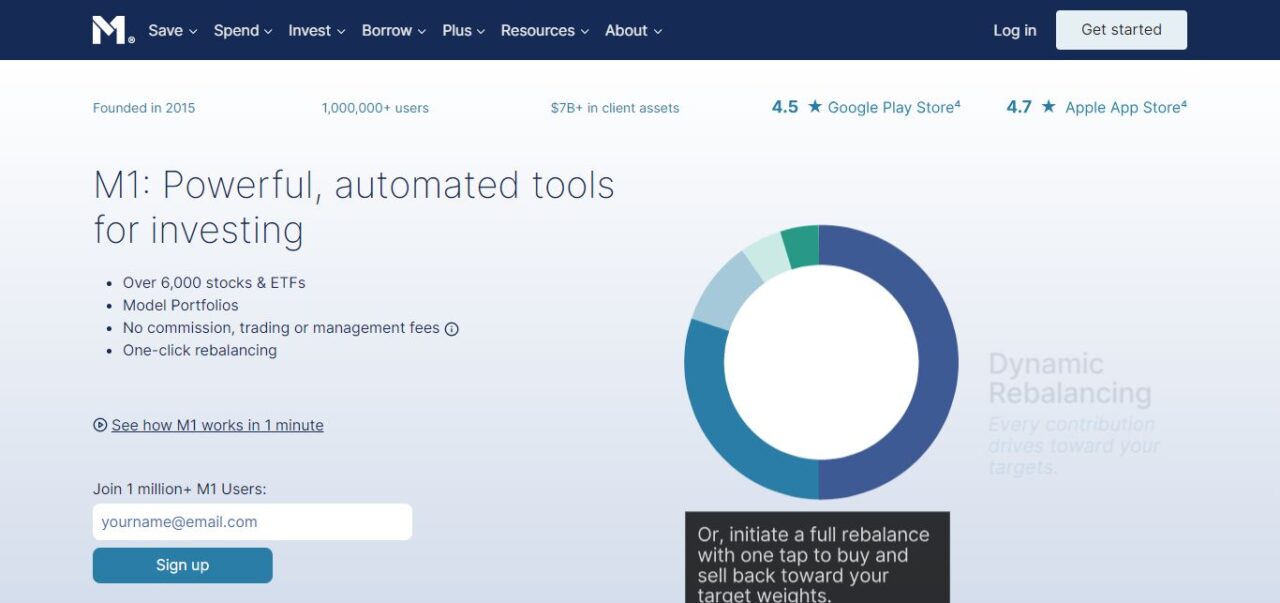Image resolution: width=1280 pixels, height=603 pixels.
Task: Click the '$7B+ in client assets' text
Action: (614, 108)
